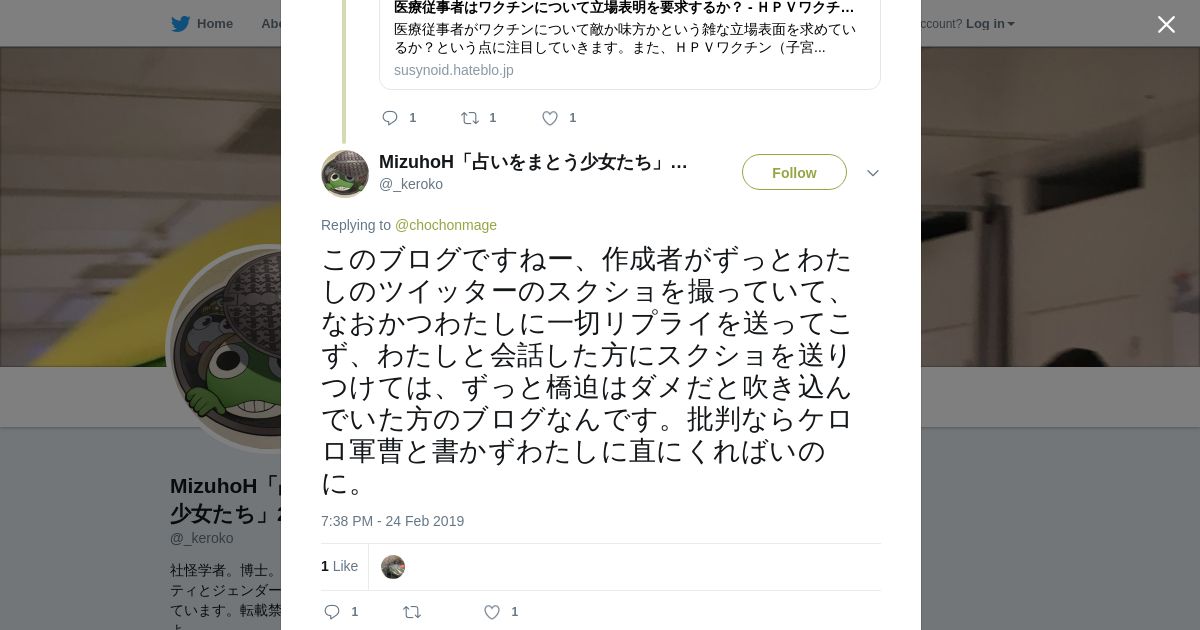1200x630 pixels.
Task: Follow the @_keroko account
Action: click(794, 173)
